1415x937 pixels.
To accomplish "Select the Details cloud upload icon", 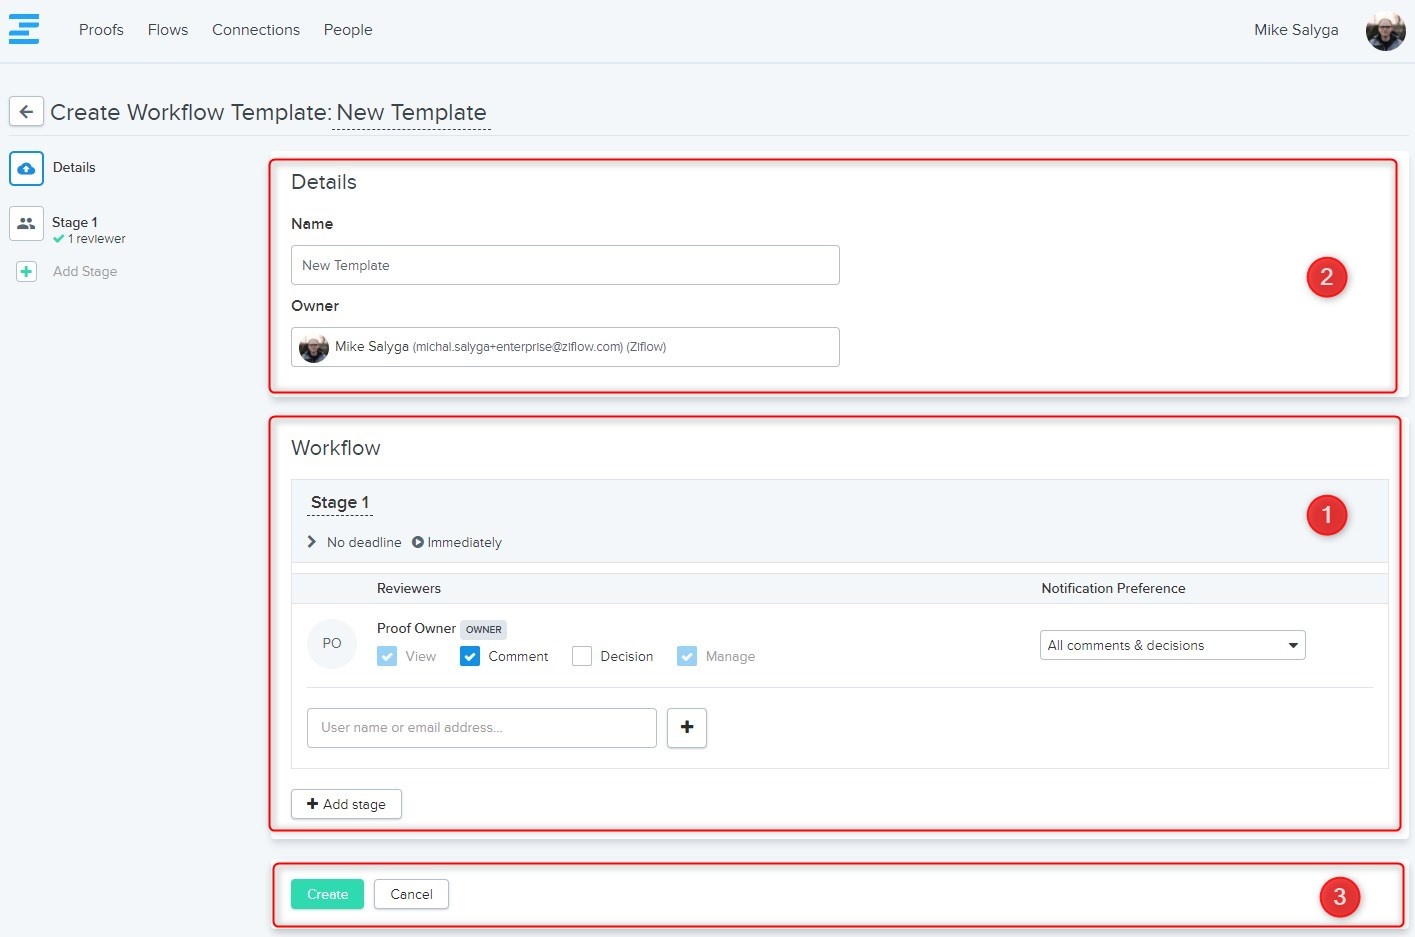I will [26, 168].
